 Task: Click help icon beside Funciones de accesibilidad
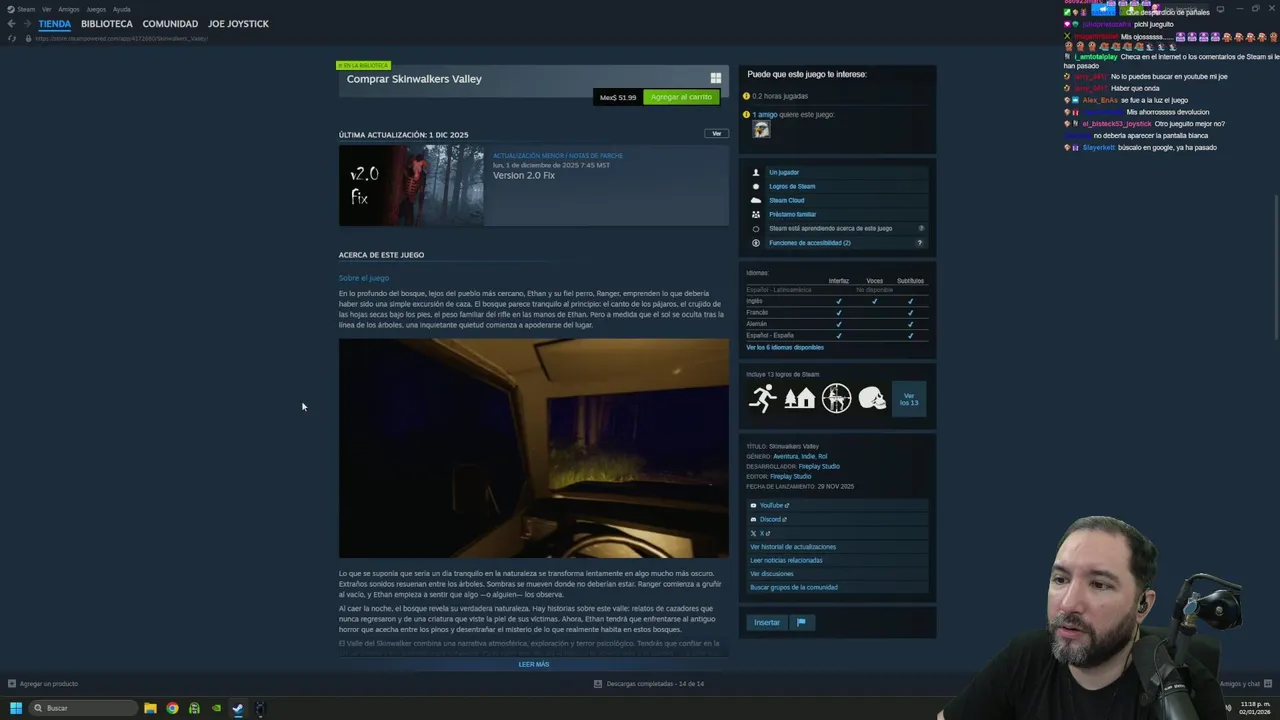(920, 242)
